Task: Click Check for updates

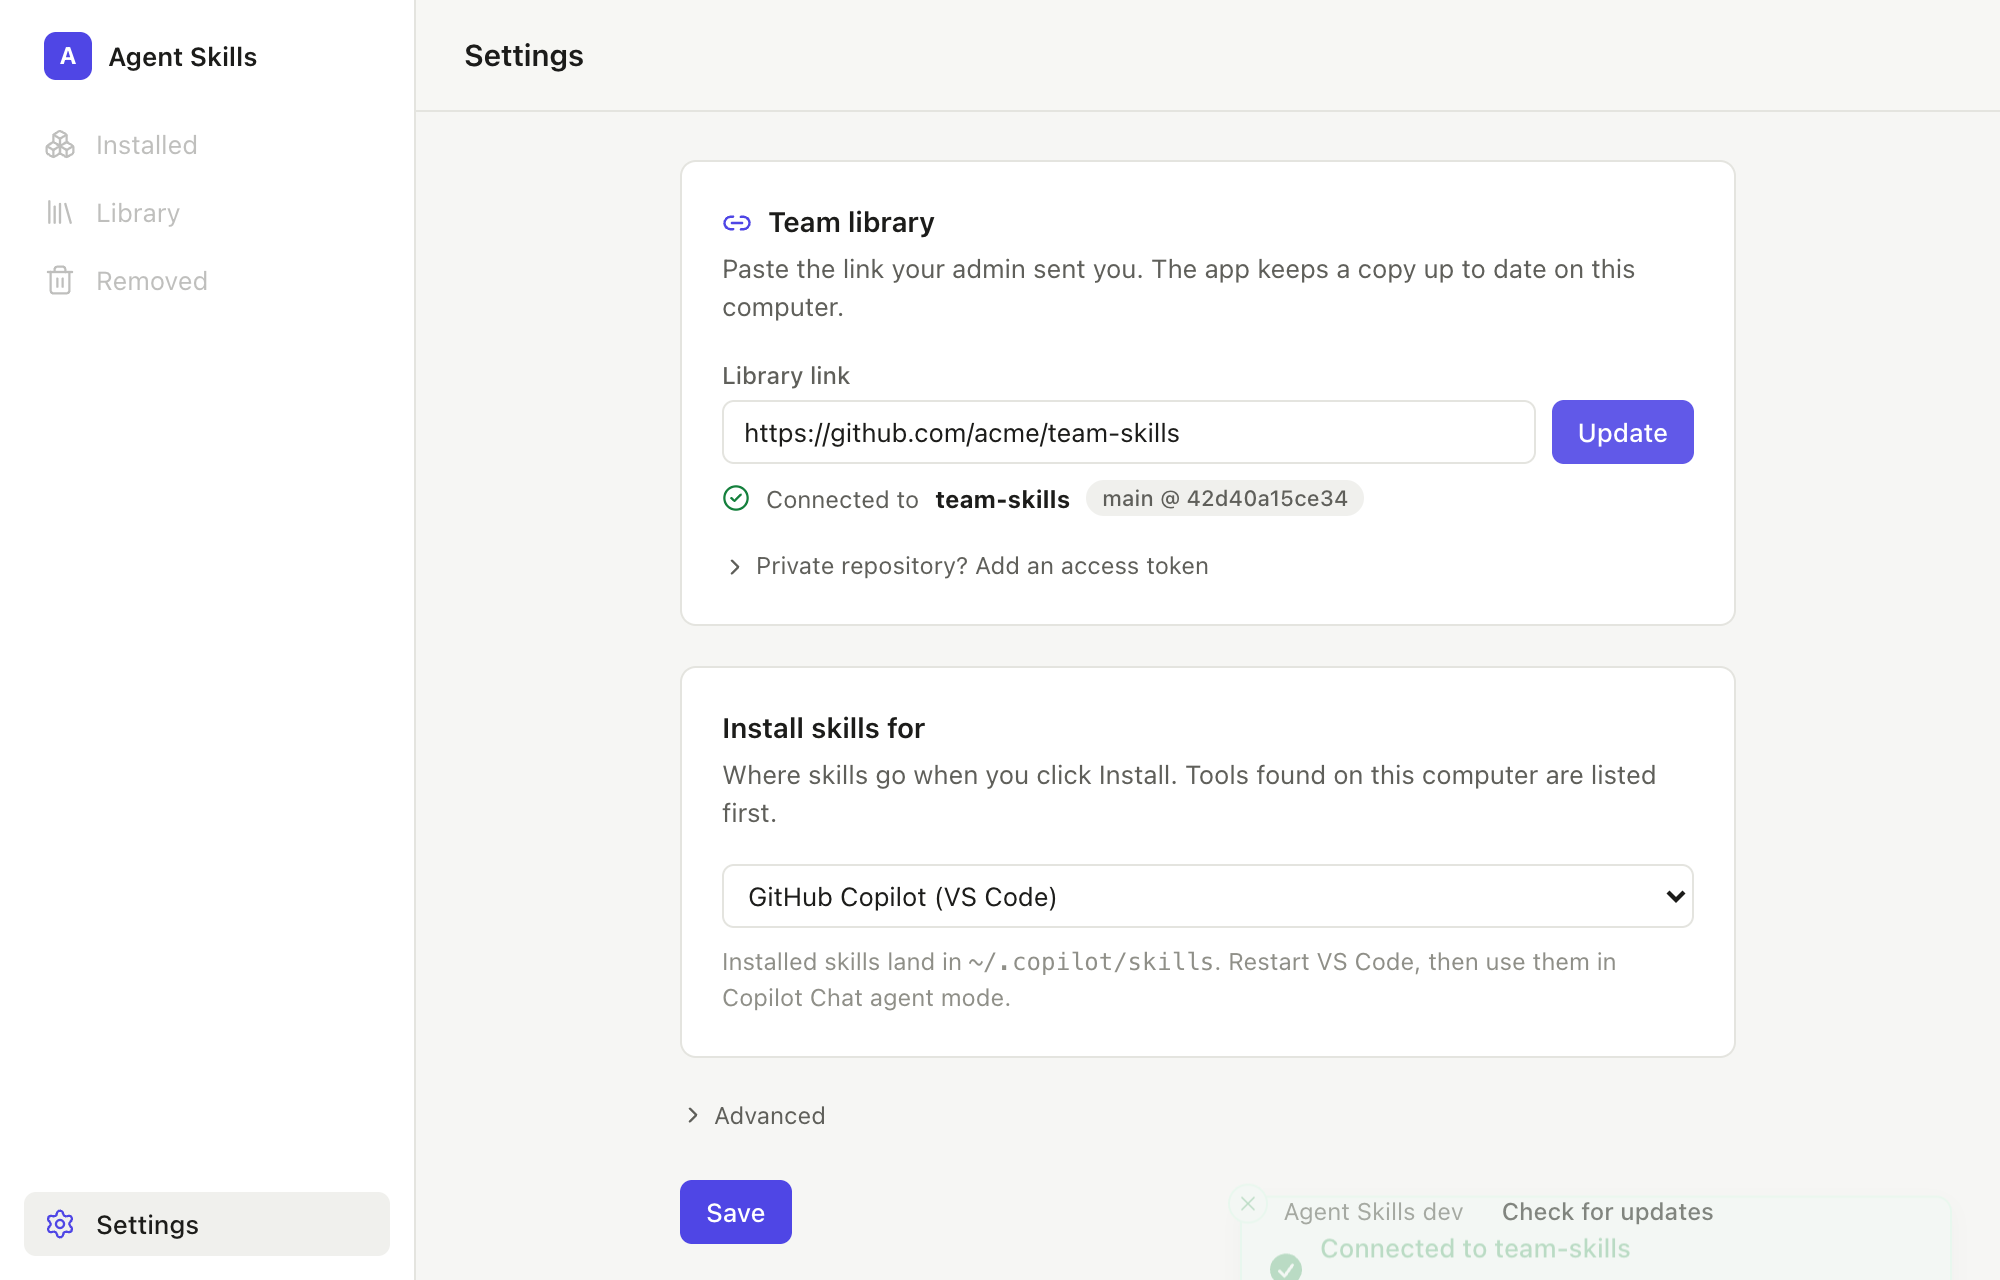Action: click(1607, 1212)
